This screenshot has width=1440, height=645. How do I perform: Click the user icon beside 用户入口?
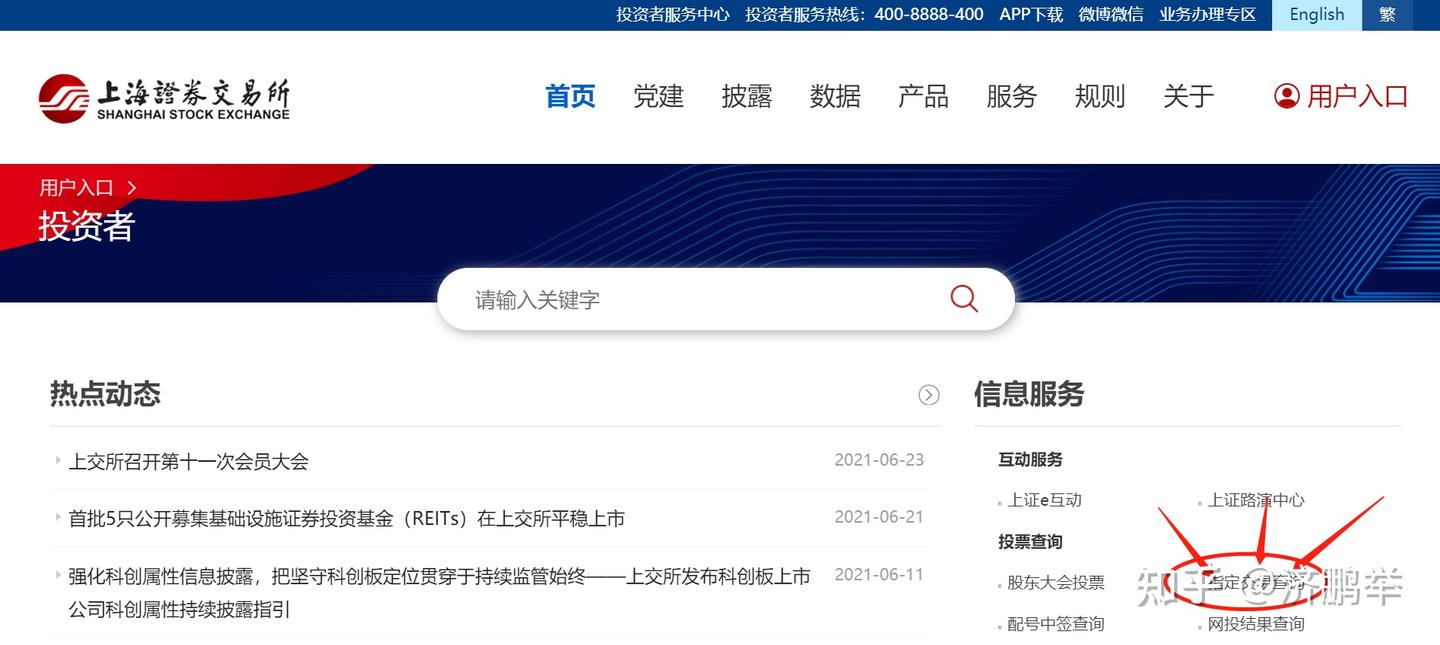pos(1286,96)
